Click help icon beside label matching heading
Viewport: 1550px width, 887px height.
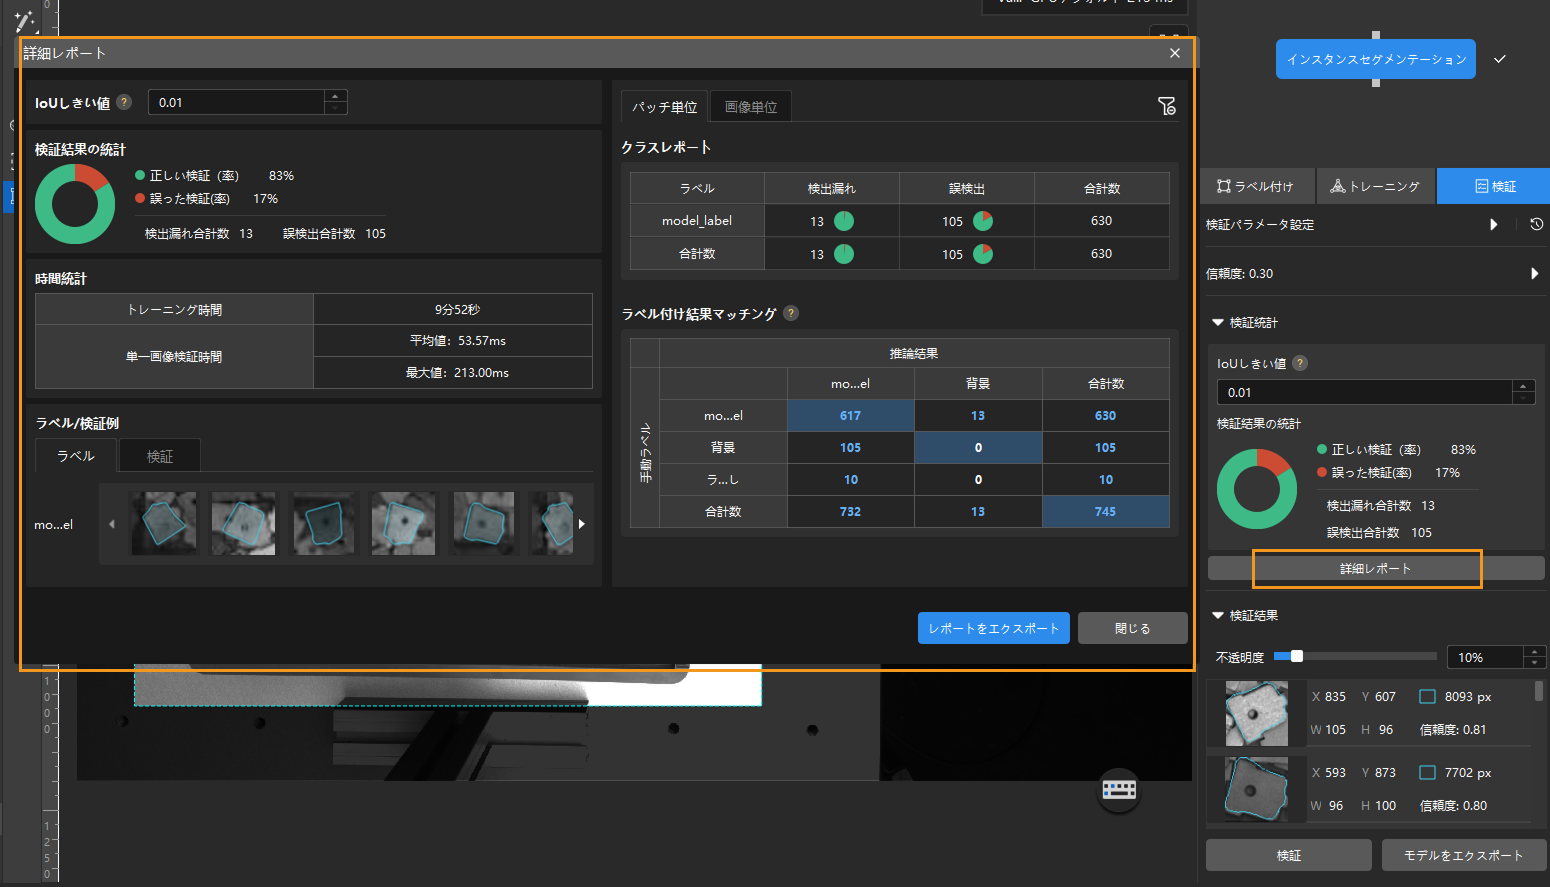click(791, 313)
